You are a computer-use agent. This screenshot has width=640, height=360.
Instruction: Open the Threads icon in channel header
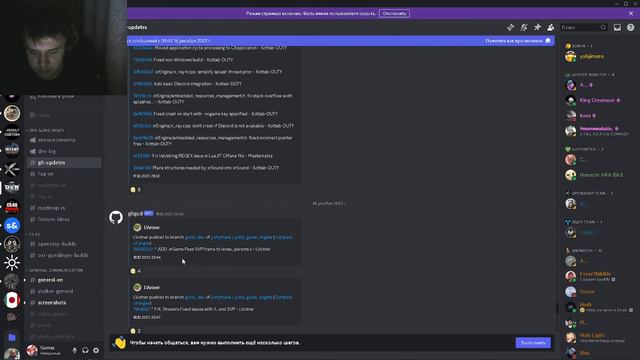tap(510, 27)
